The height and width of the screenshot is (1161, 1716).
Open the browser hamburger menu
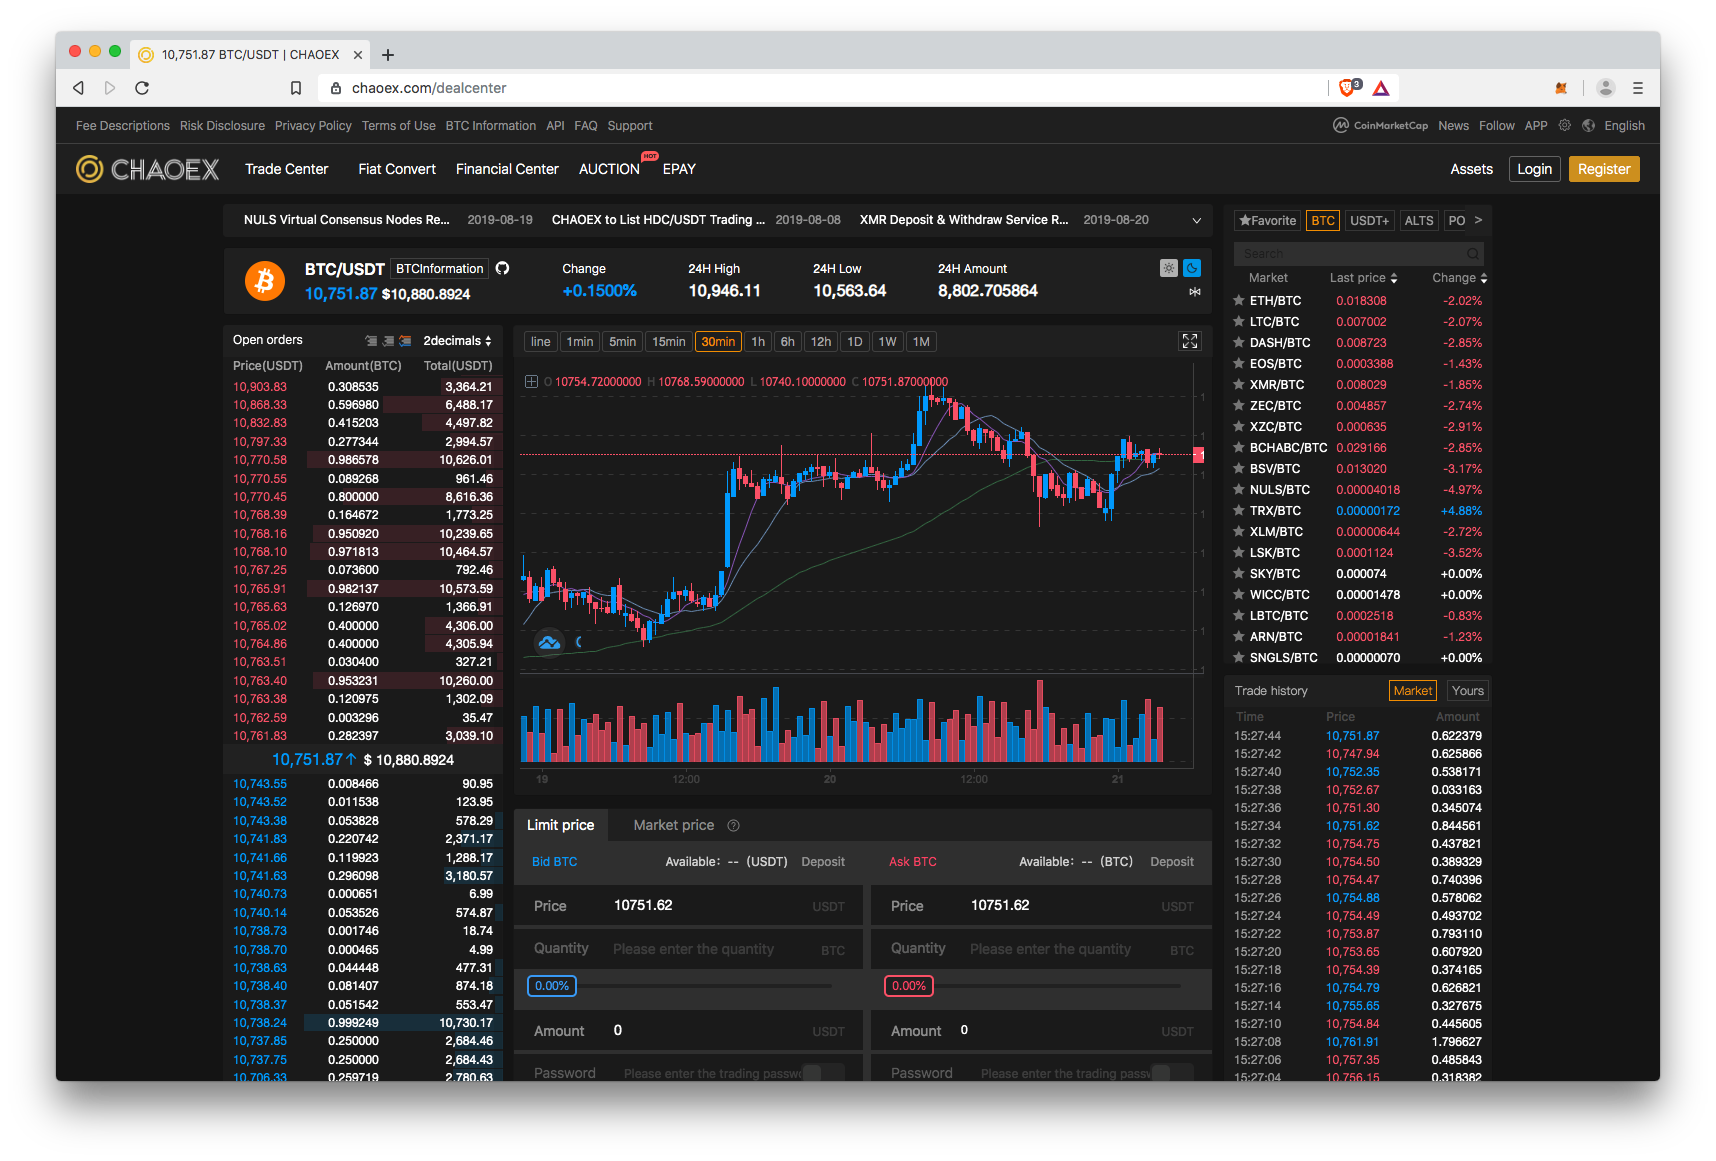[x=1638, y=88]
